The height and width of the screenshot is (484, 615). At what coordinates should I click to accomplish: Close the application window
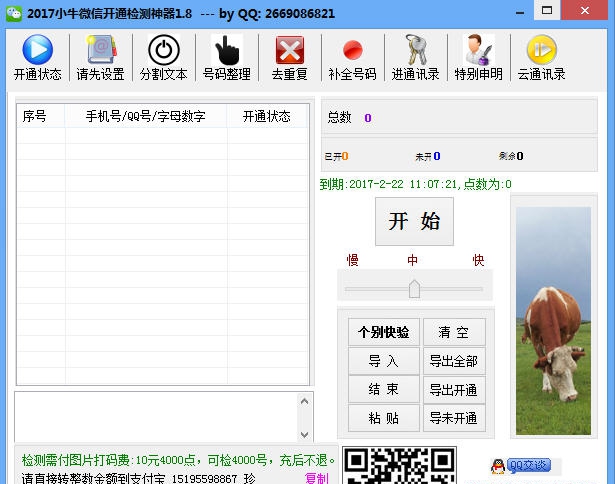pos(584,10)
